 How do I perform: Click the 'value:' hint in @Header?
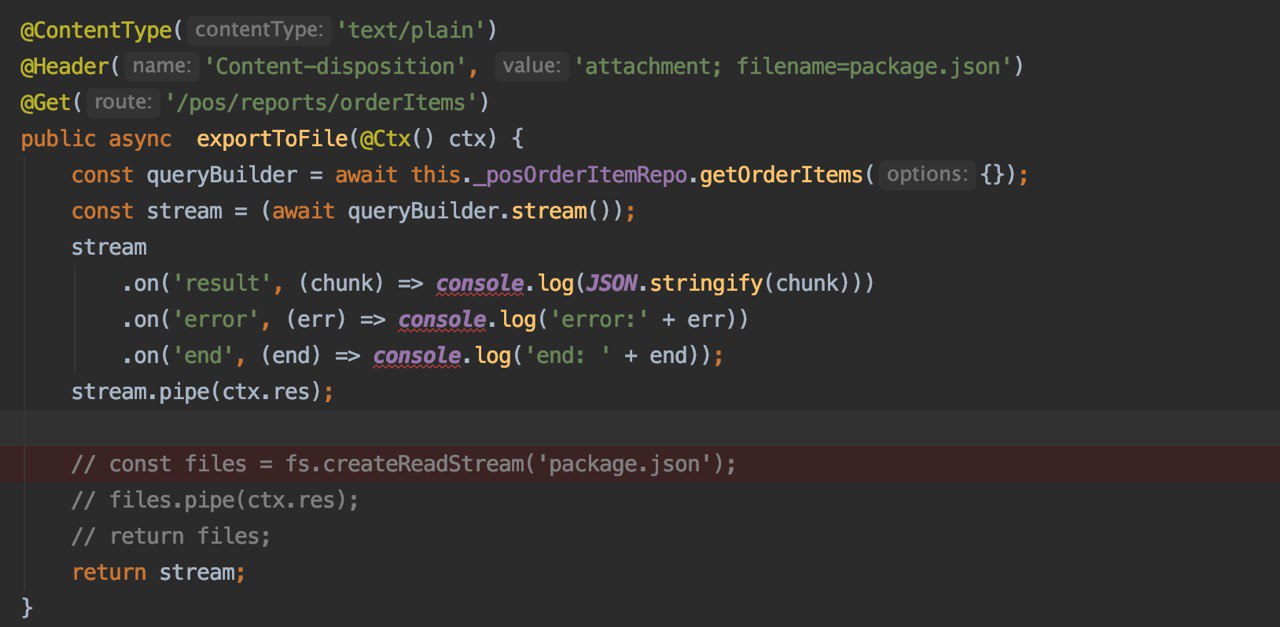[530, 66]
